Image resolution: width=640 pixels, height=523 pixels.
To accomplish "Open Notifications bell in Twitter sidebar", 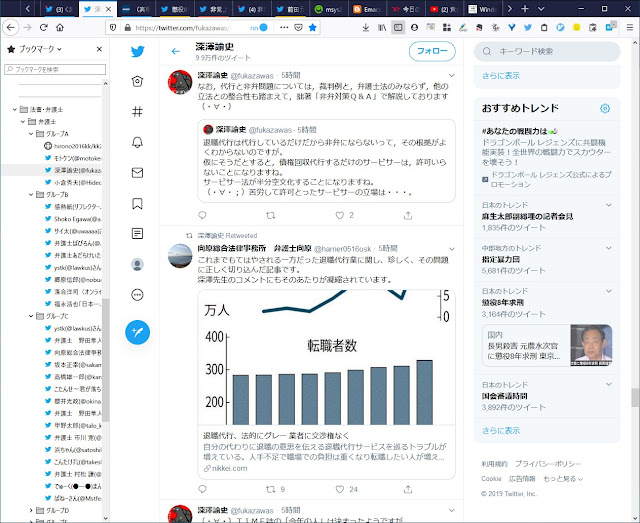I will coord(138,142).
